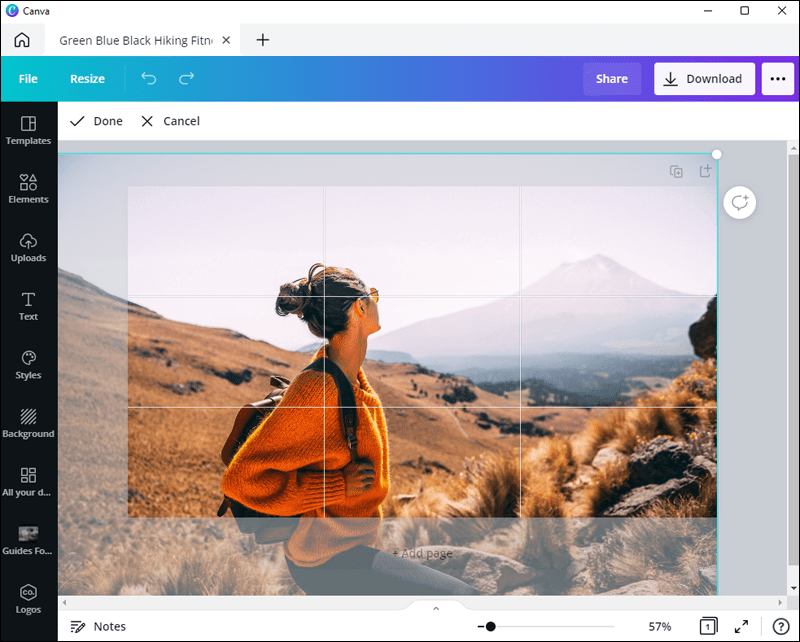Viewport: 800px width, 642px height.
Task: Open the All your designs panel
Action: coord(28,483)
